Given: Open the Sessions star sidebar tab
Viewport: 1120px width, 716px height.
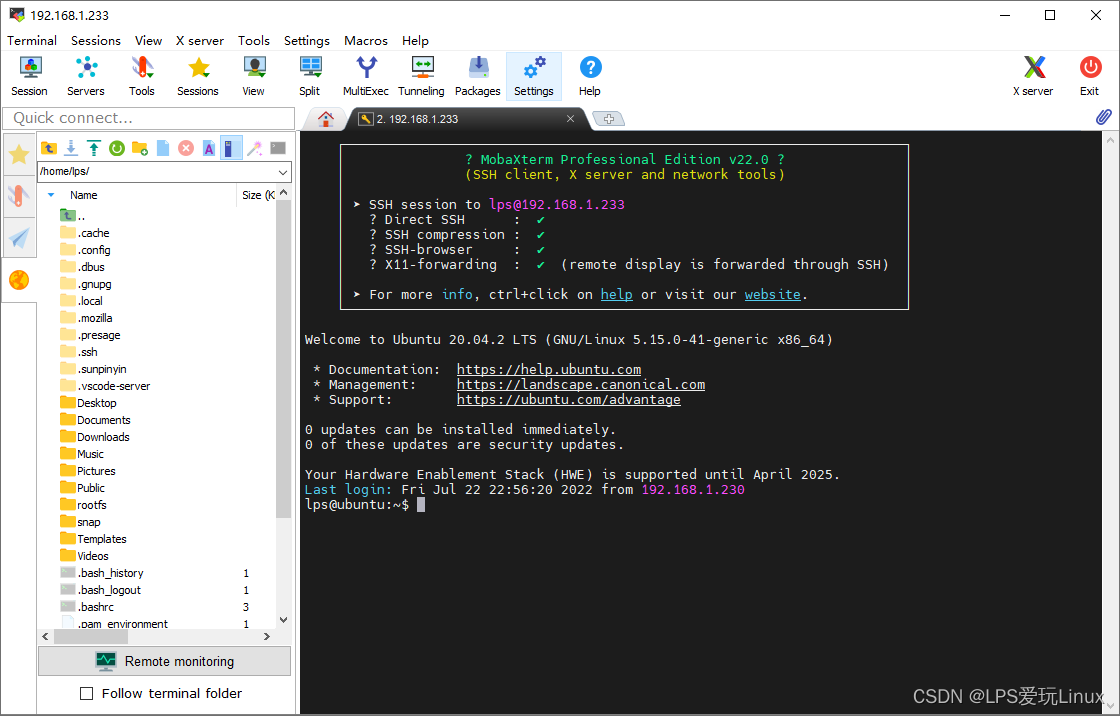Looking at the screenshot, I should pos(19,154).
